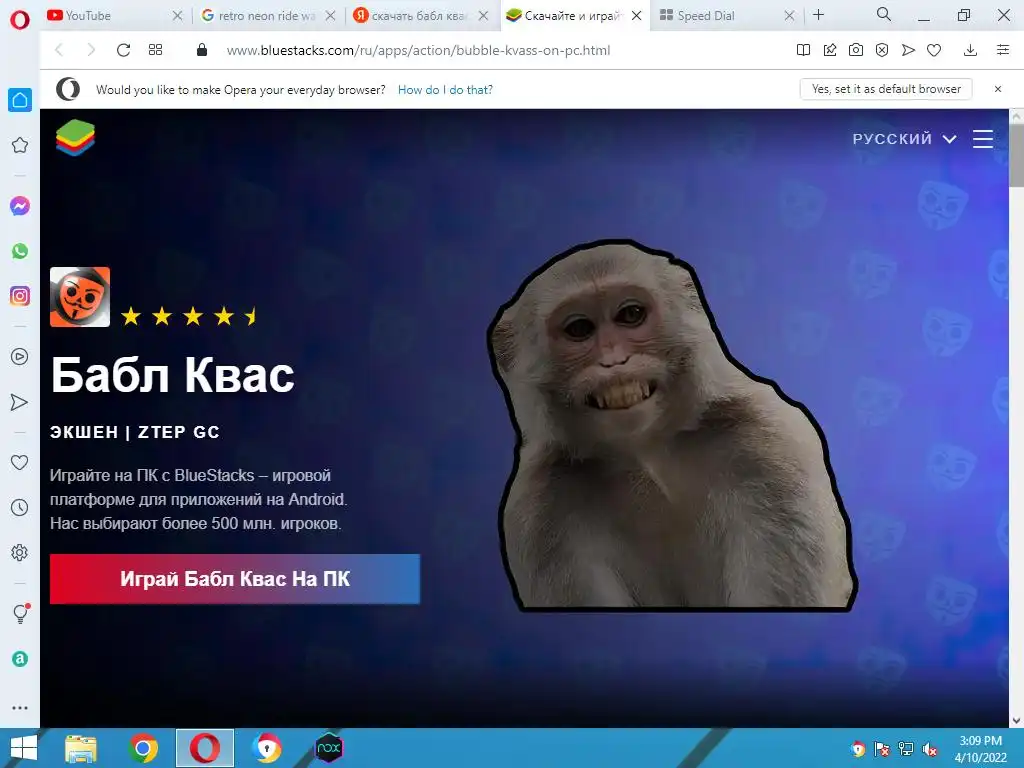Open History clock icon in sidebar
This screenshot has height=768, width=1024.
coord(20,507)
